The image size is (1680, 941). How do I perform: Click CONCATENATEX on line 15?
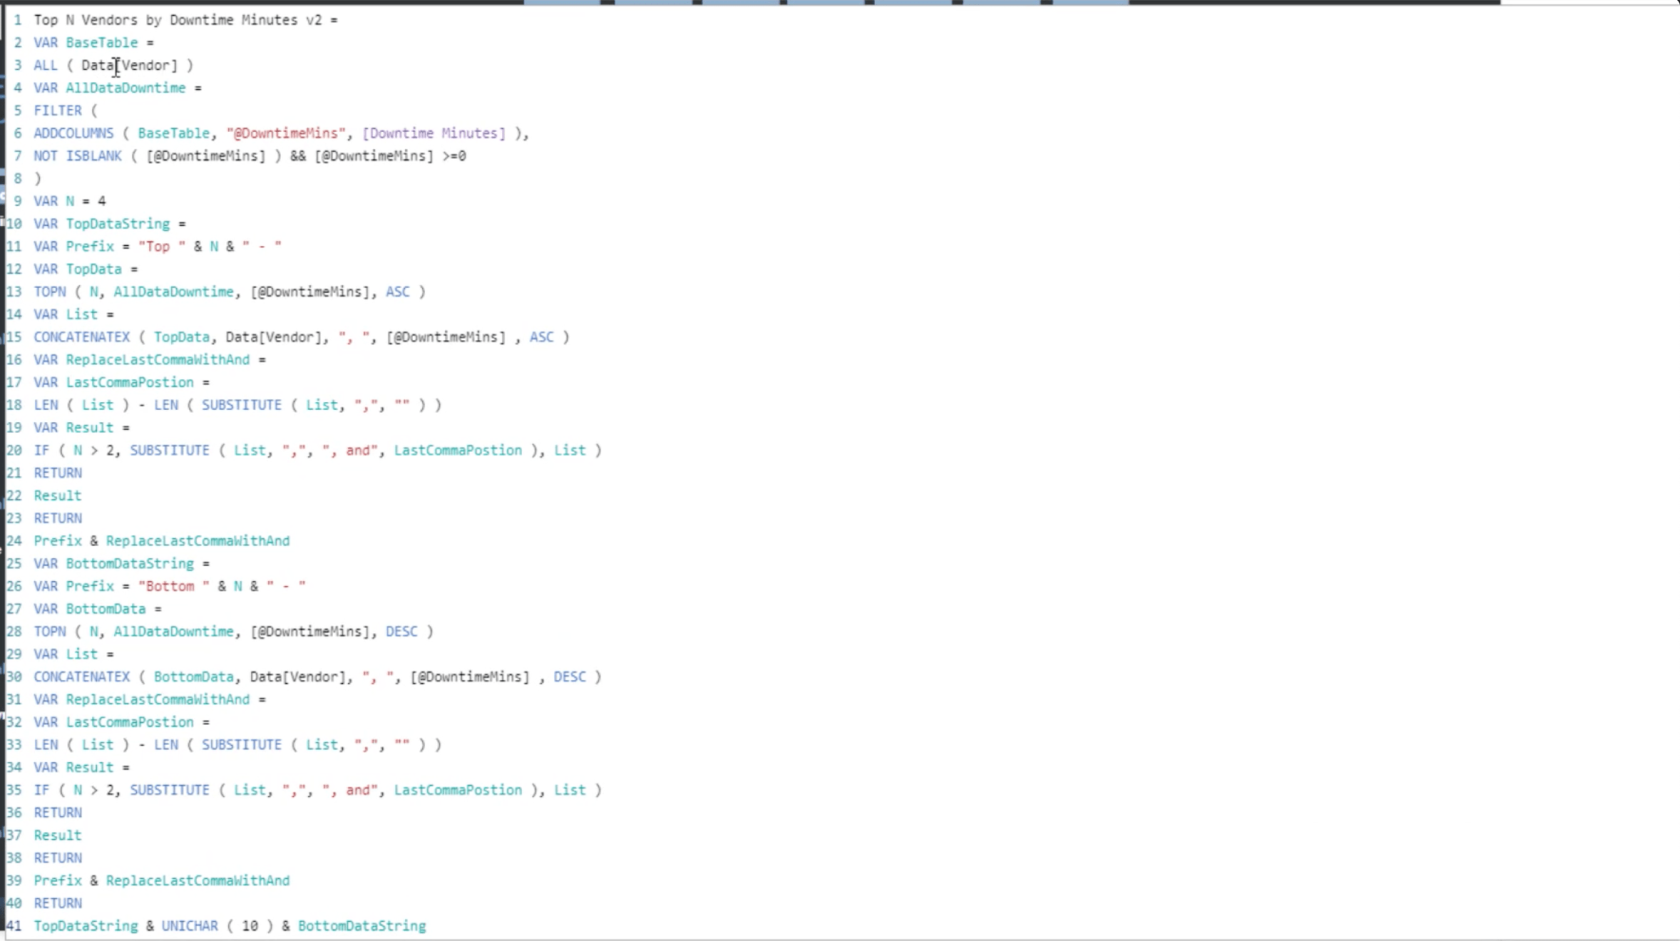[x=82, y=337]
